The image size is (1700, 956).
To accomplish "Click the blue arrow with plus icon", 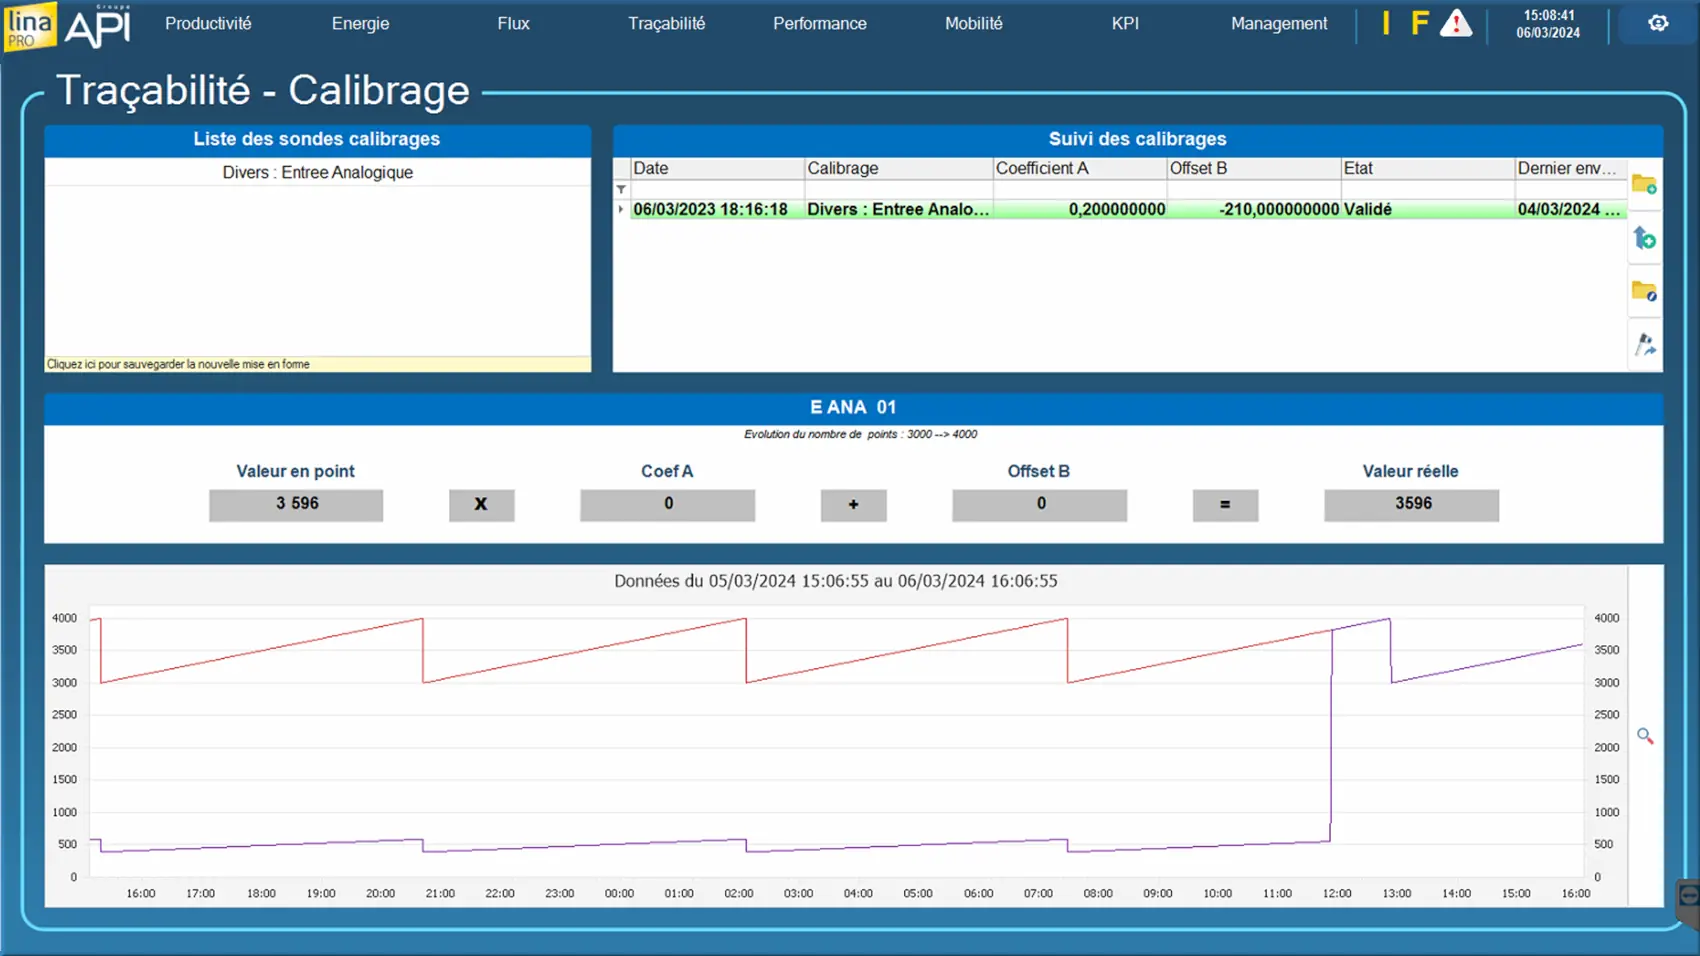I will click(x=1644, y=238).
